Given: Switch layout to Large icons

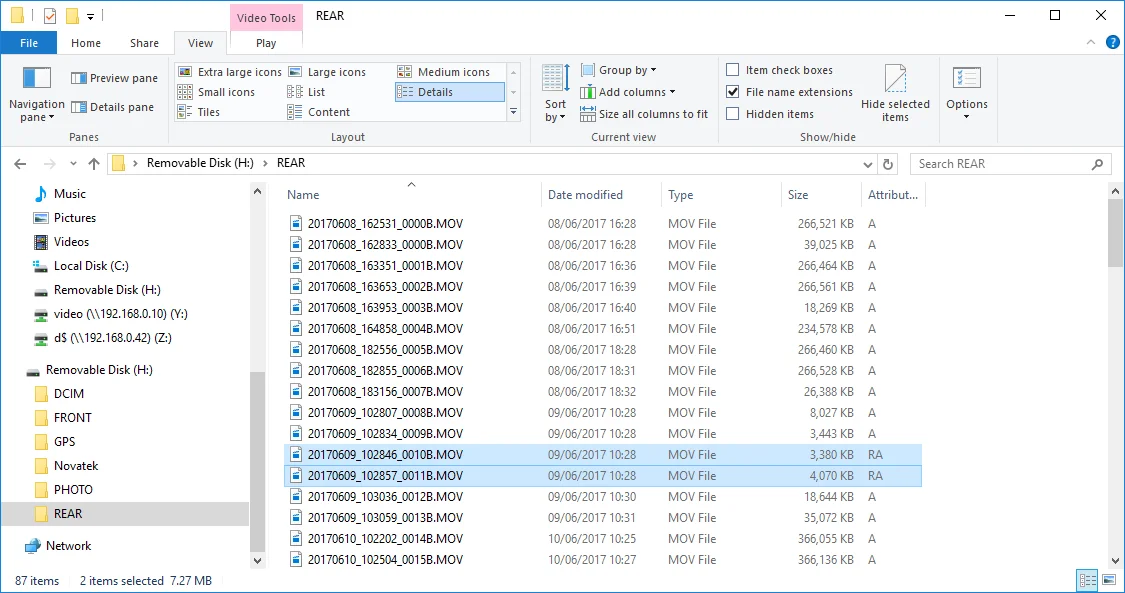Looking at the screenshot, I should (x=328, y=72).
